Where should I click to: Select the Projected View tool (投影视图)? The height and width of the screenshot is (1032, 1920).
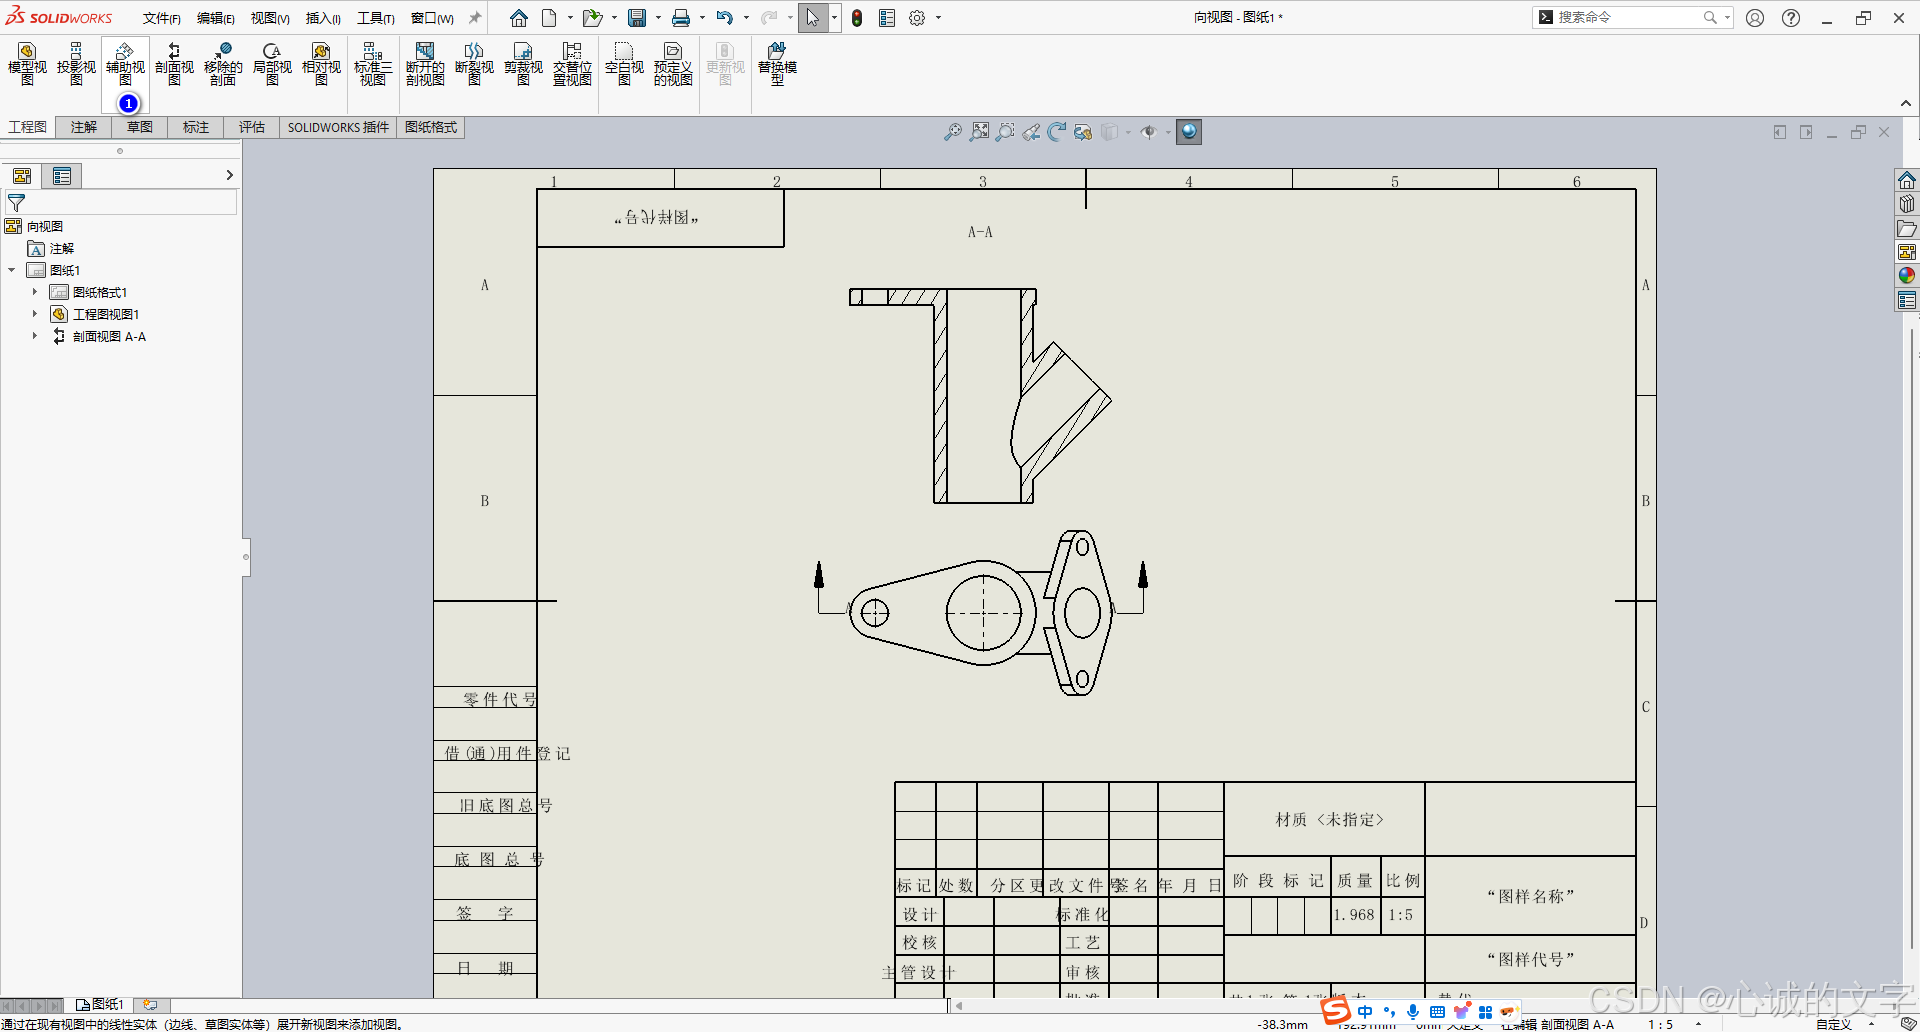pyautogui.click(x=76, y=64)
